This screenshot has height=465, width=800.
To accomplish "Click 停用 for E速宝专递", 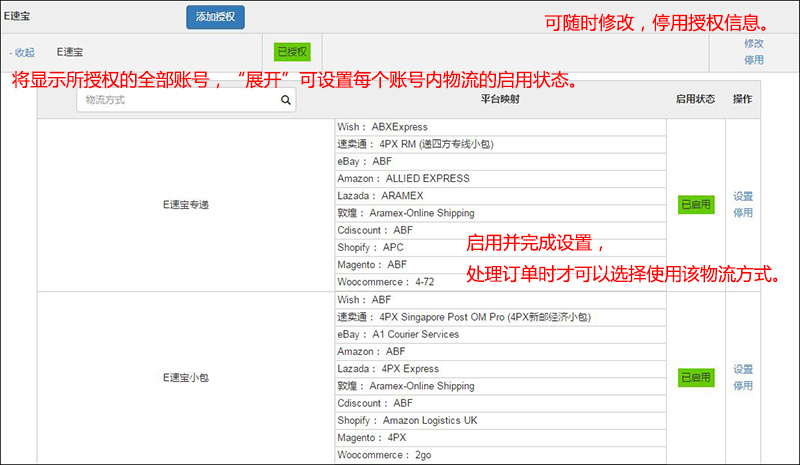I will click(x=743, y=212).
